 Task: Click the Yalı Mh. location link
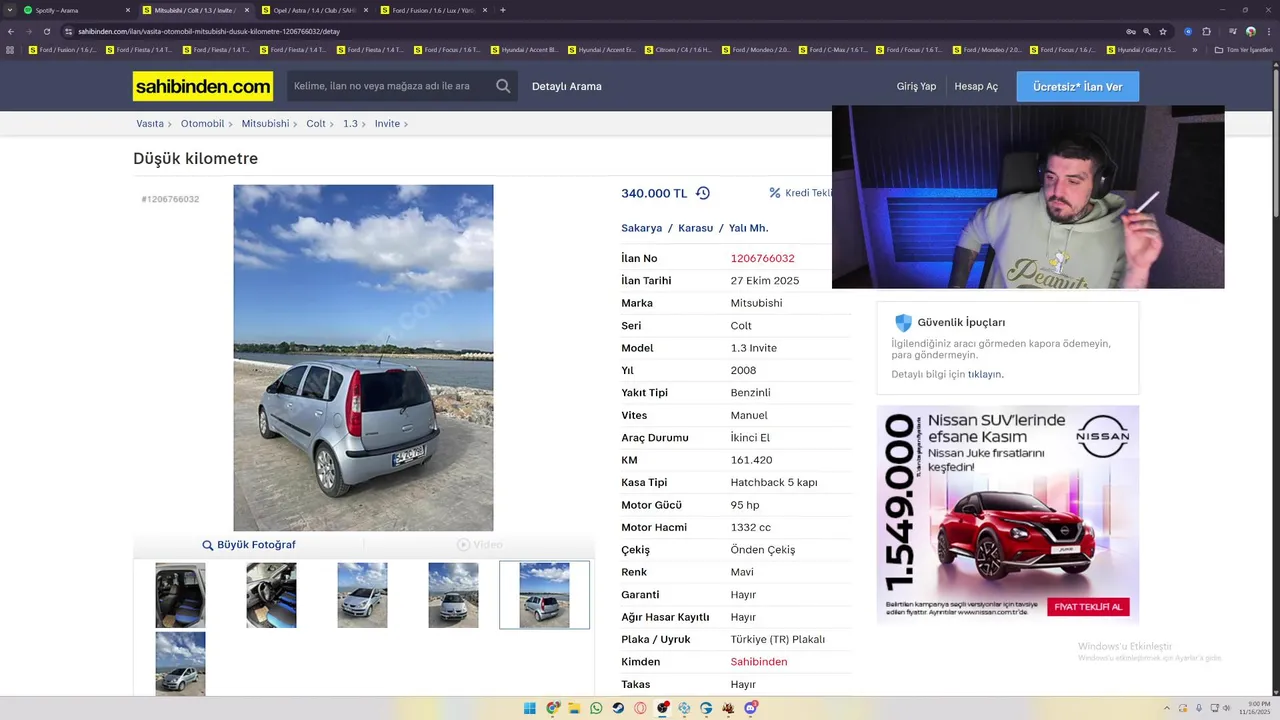tap(749, 228)
